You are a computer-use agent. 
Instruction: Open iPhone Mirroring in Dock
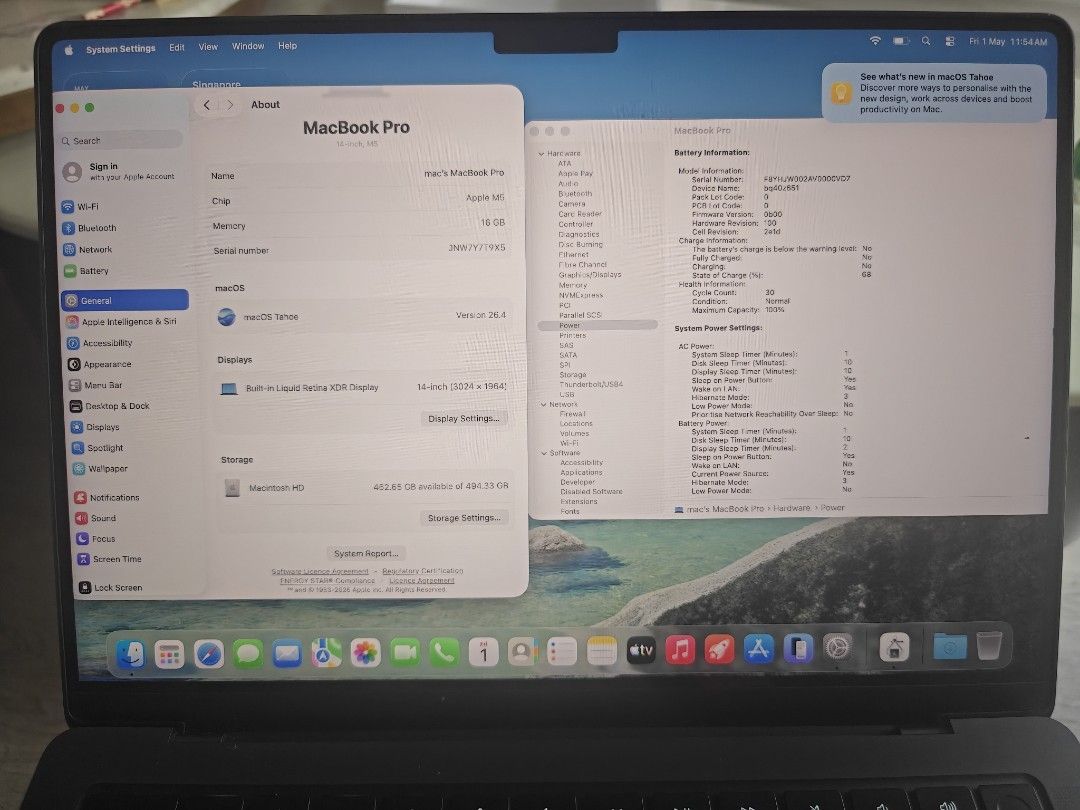tap(798, 649)
